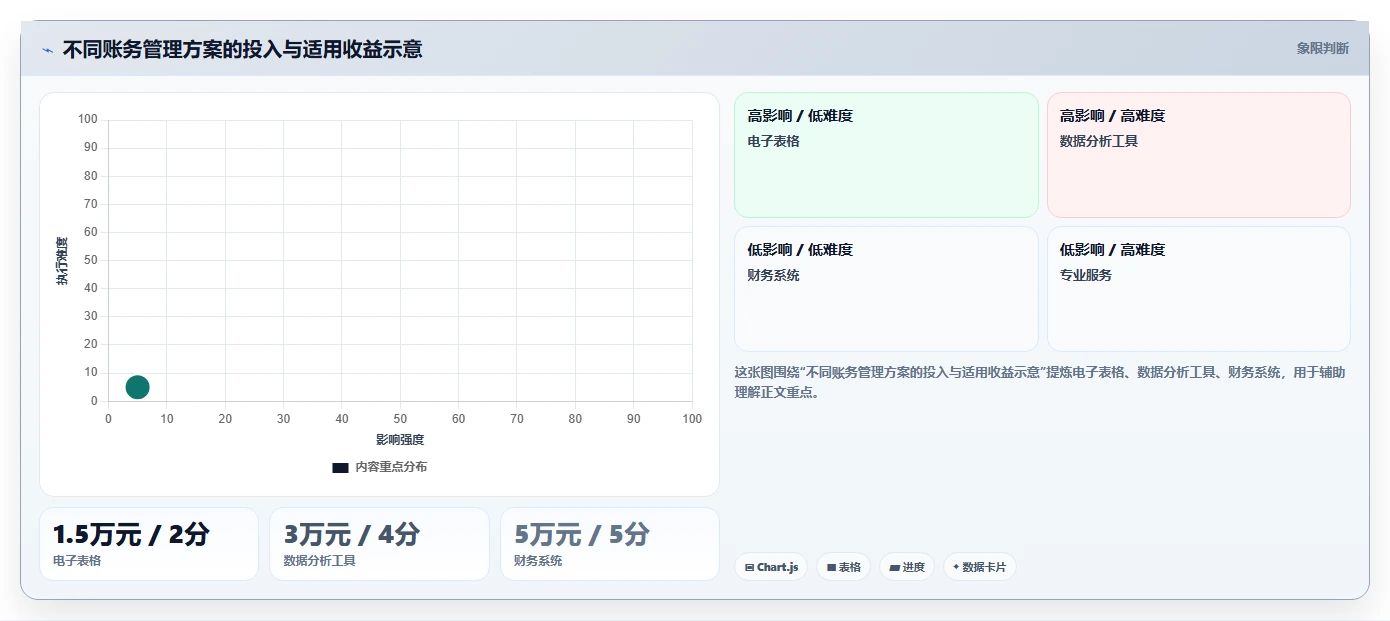Click the 数据分析工具 text in the red card
Viewport: 1390px width, 621px height.
(x=1099, y=141)
